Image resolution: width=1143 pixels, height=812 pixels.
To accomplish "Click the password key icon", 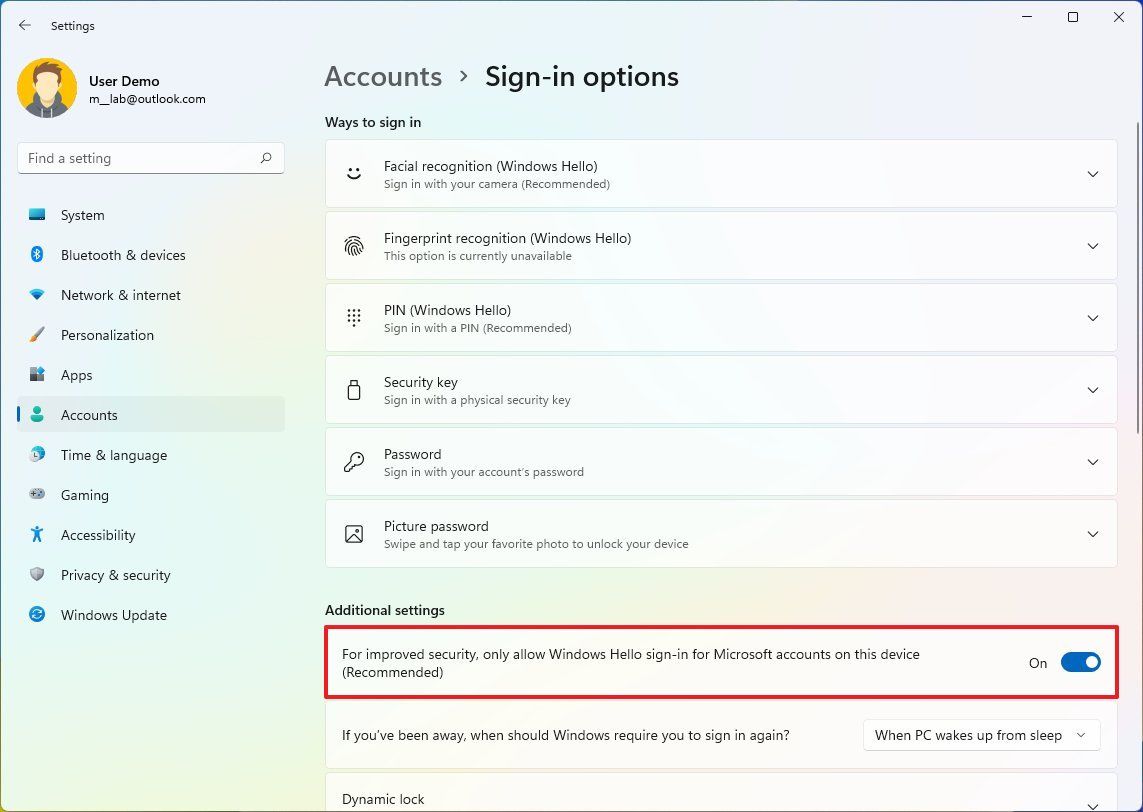I will [x=354, y=461].
